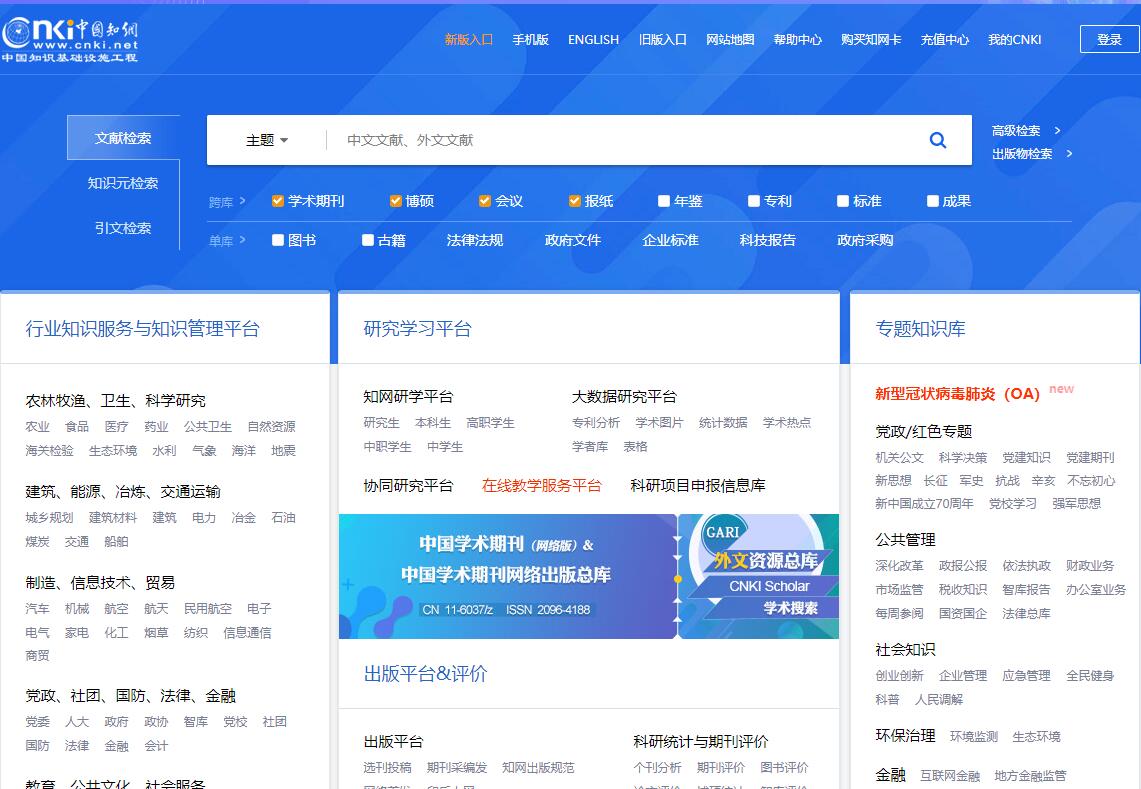Open 我的CNKI menu

1014,39
